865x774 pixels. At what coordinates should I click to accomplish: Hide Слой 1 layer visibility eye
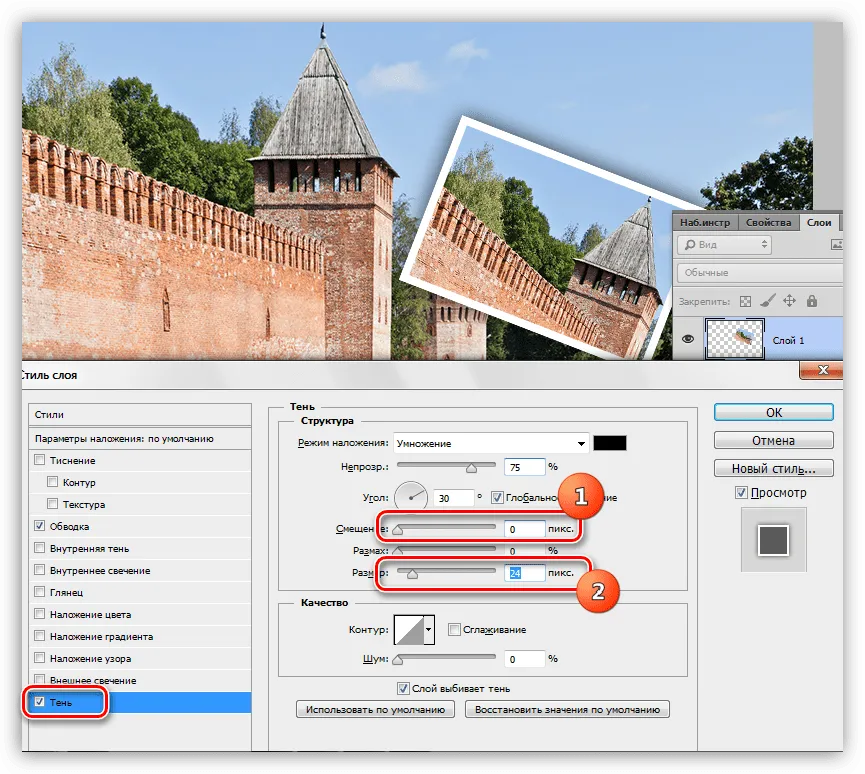click(688, 339)
